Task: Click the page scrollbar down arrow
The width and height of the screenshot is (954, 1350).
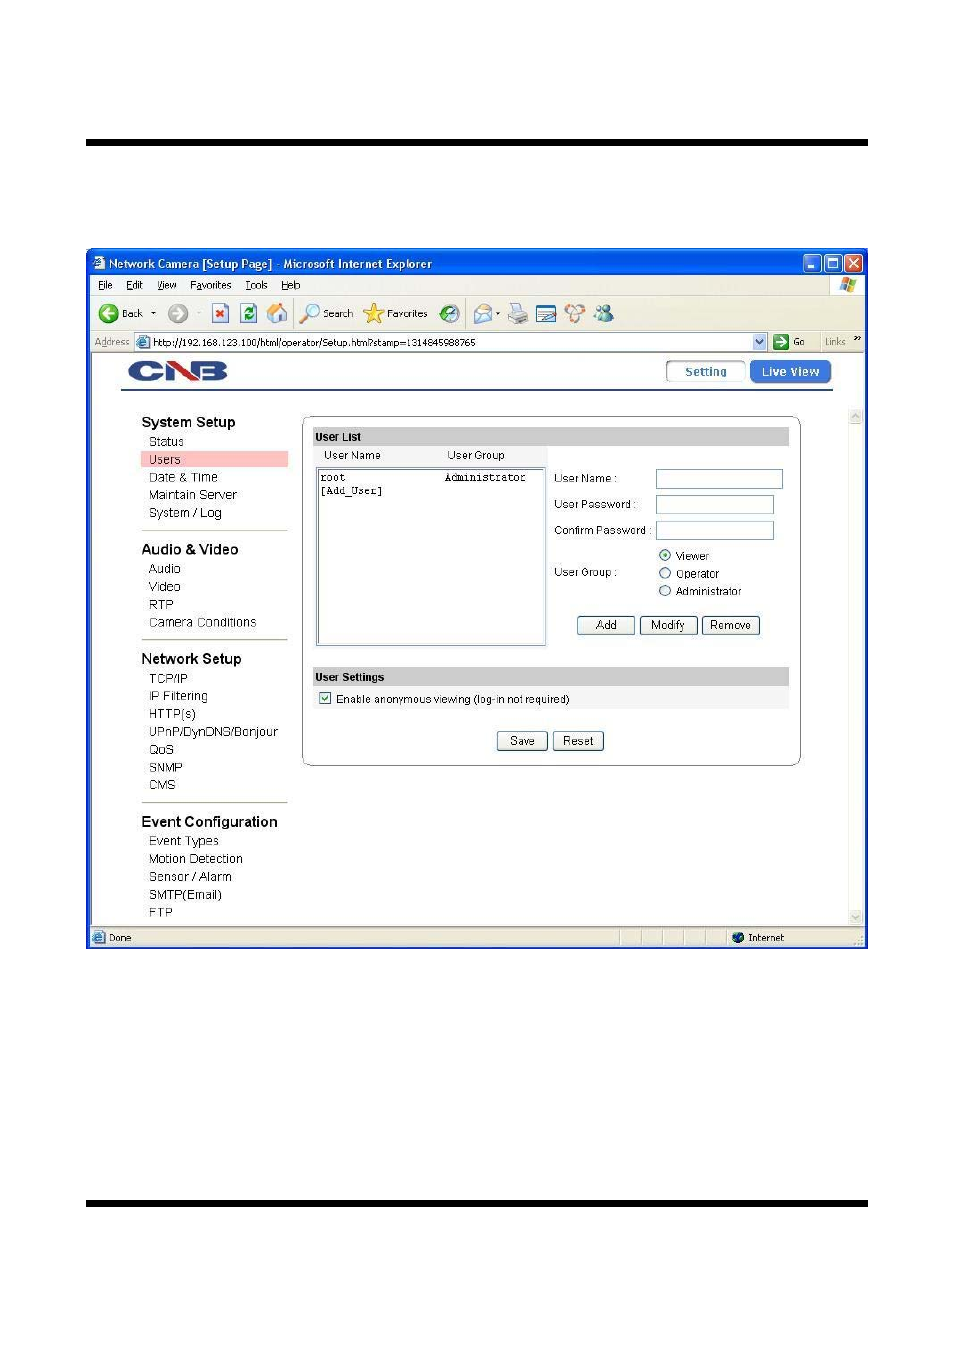Action: 855,917
